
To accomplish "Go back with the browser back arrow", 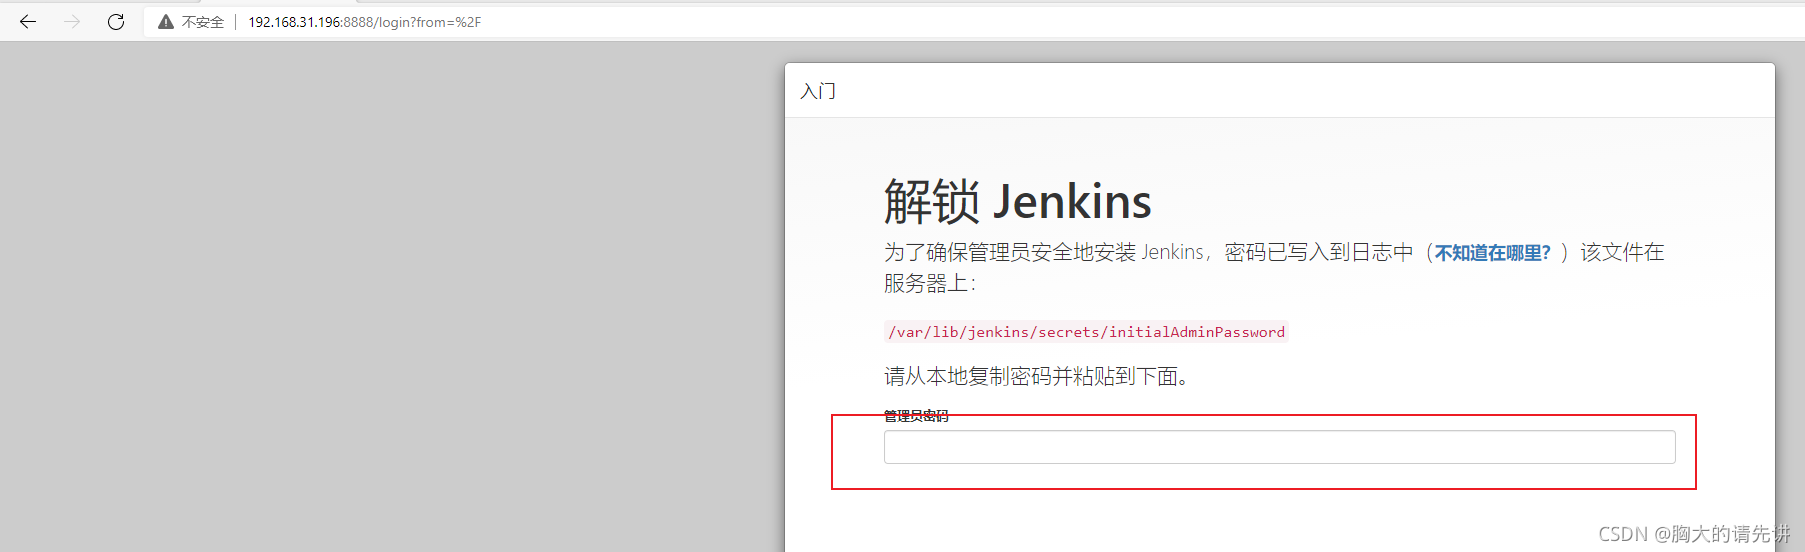I will click(28, 22).
